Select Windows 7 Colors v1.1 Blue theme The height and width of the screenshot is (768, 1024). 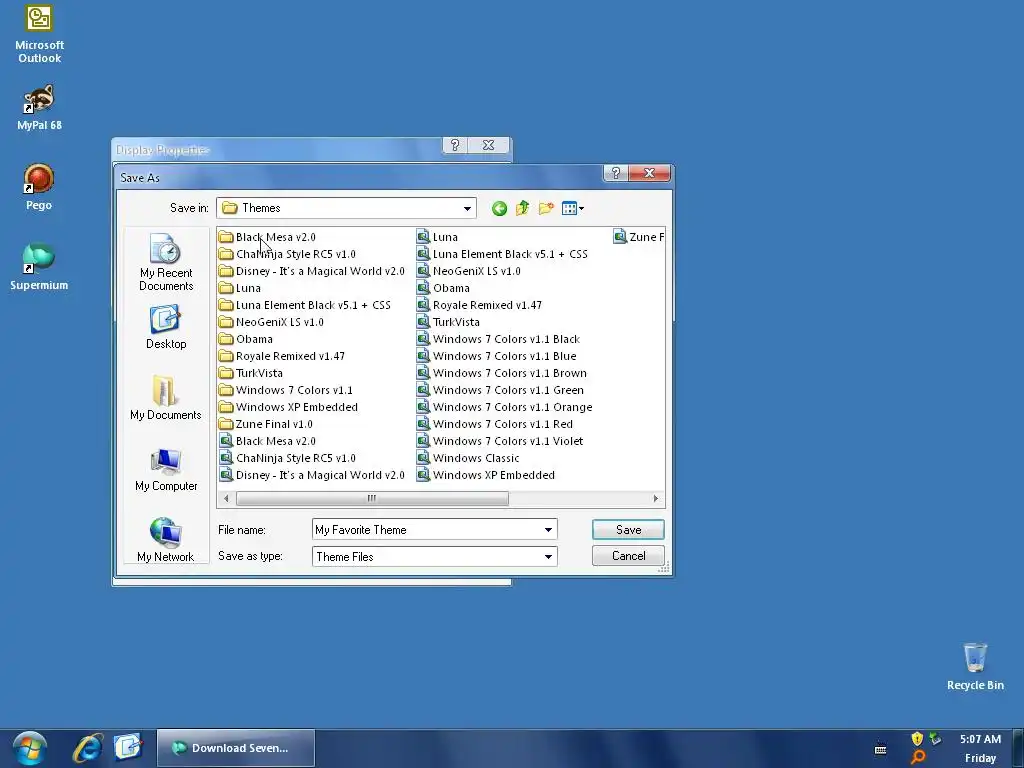pos(496,356)
